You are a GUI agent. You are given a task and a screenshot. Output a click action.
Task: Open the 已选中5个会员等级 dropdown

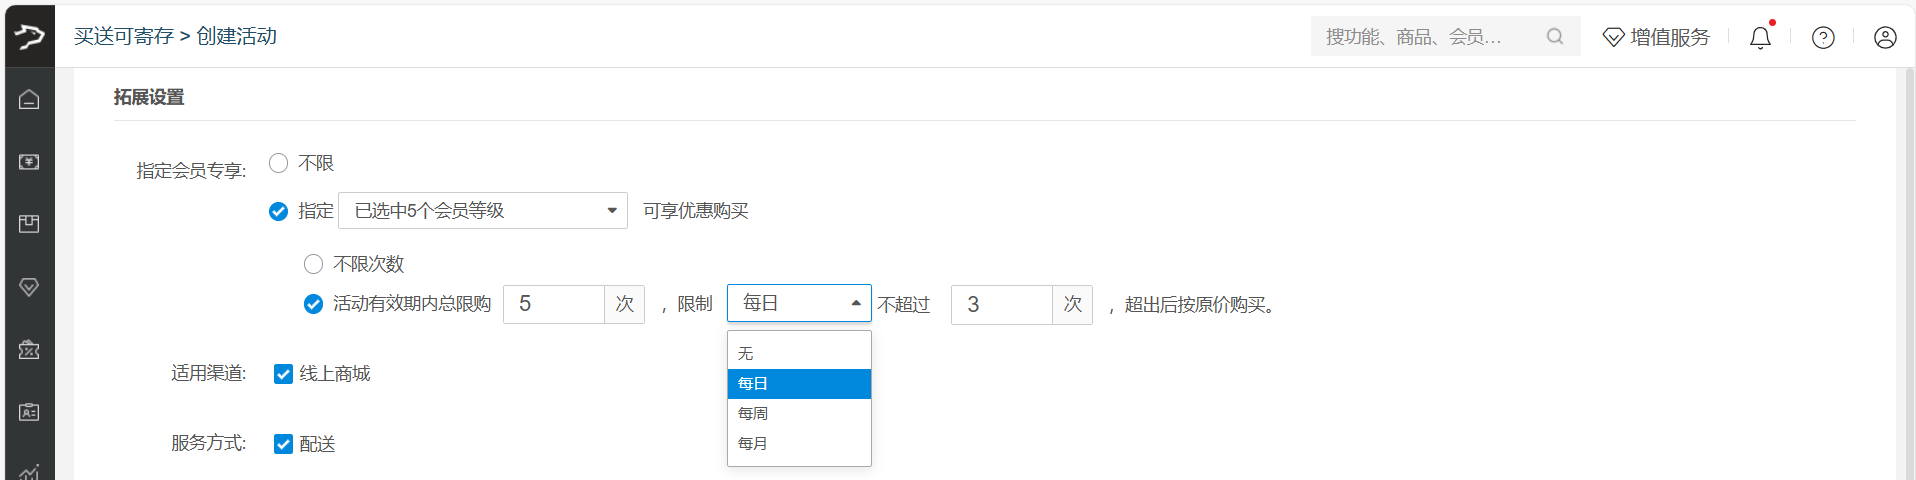pos(483,211)
